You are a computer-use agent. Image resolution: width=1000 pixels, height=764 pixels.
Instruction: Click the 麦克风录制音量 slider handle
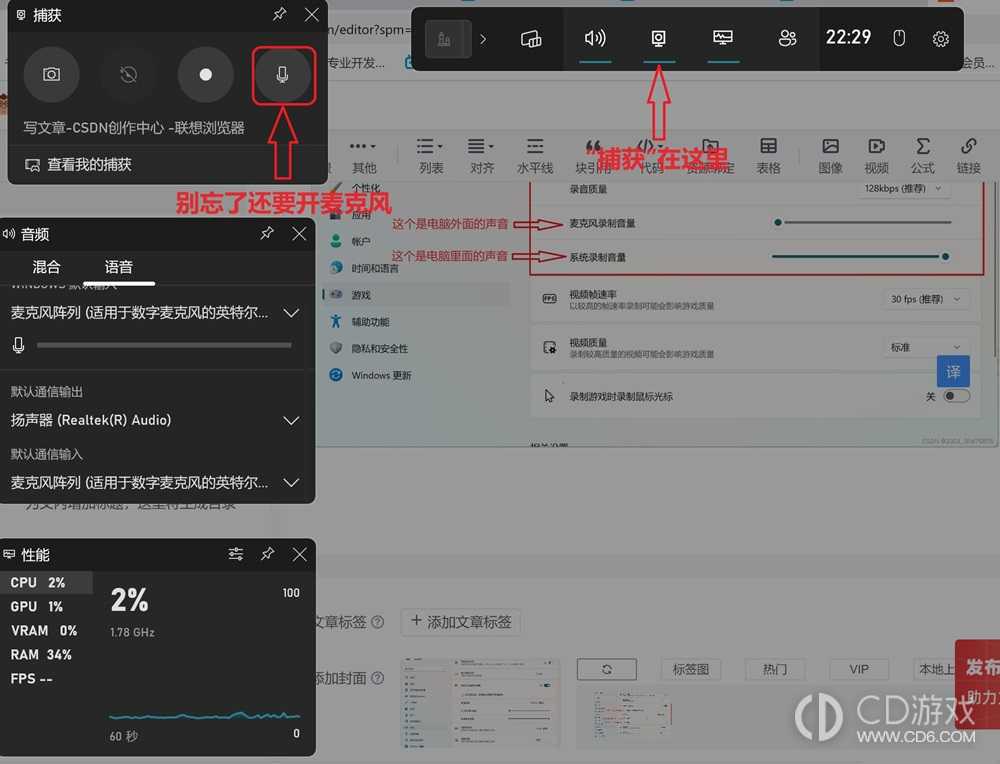pyautogui.click(x=776, y=224)
